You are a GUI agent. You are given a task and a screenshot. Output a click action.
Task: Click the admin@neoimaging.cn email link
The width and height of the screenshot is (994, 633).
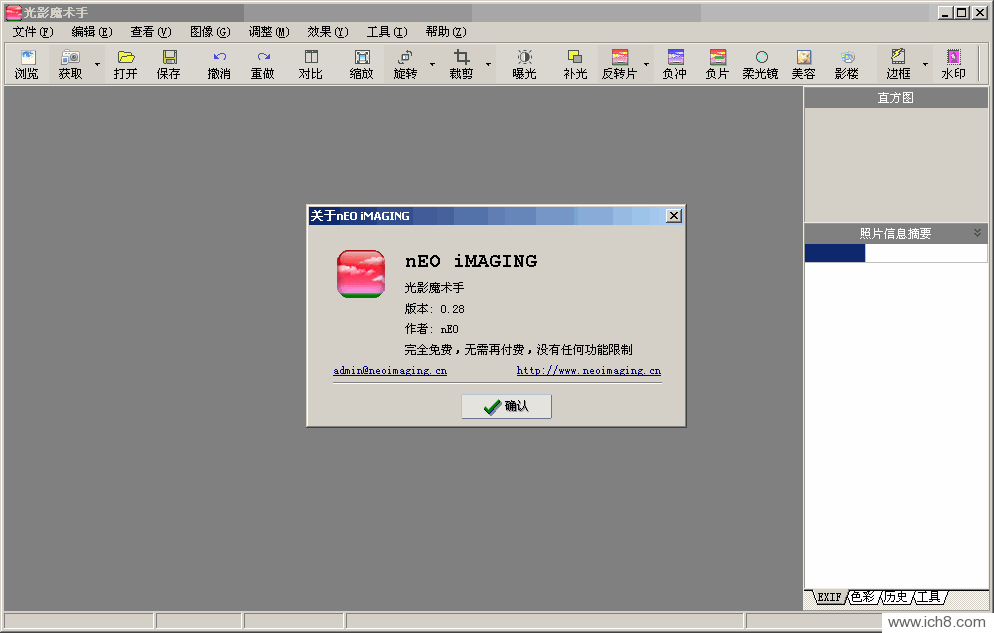390,371
